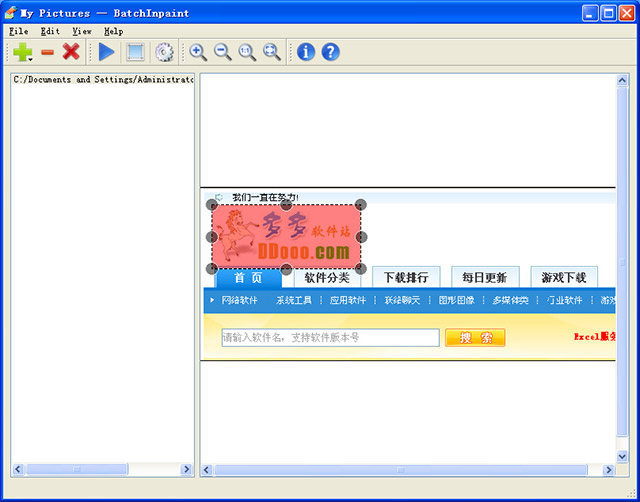
Task: Click the Zoom In magnifier icon
Action: (x=198, y=52)
